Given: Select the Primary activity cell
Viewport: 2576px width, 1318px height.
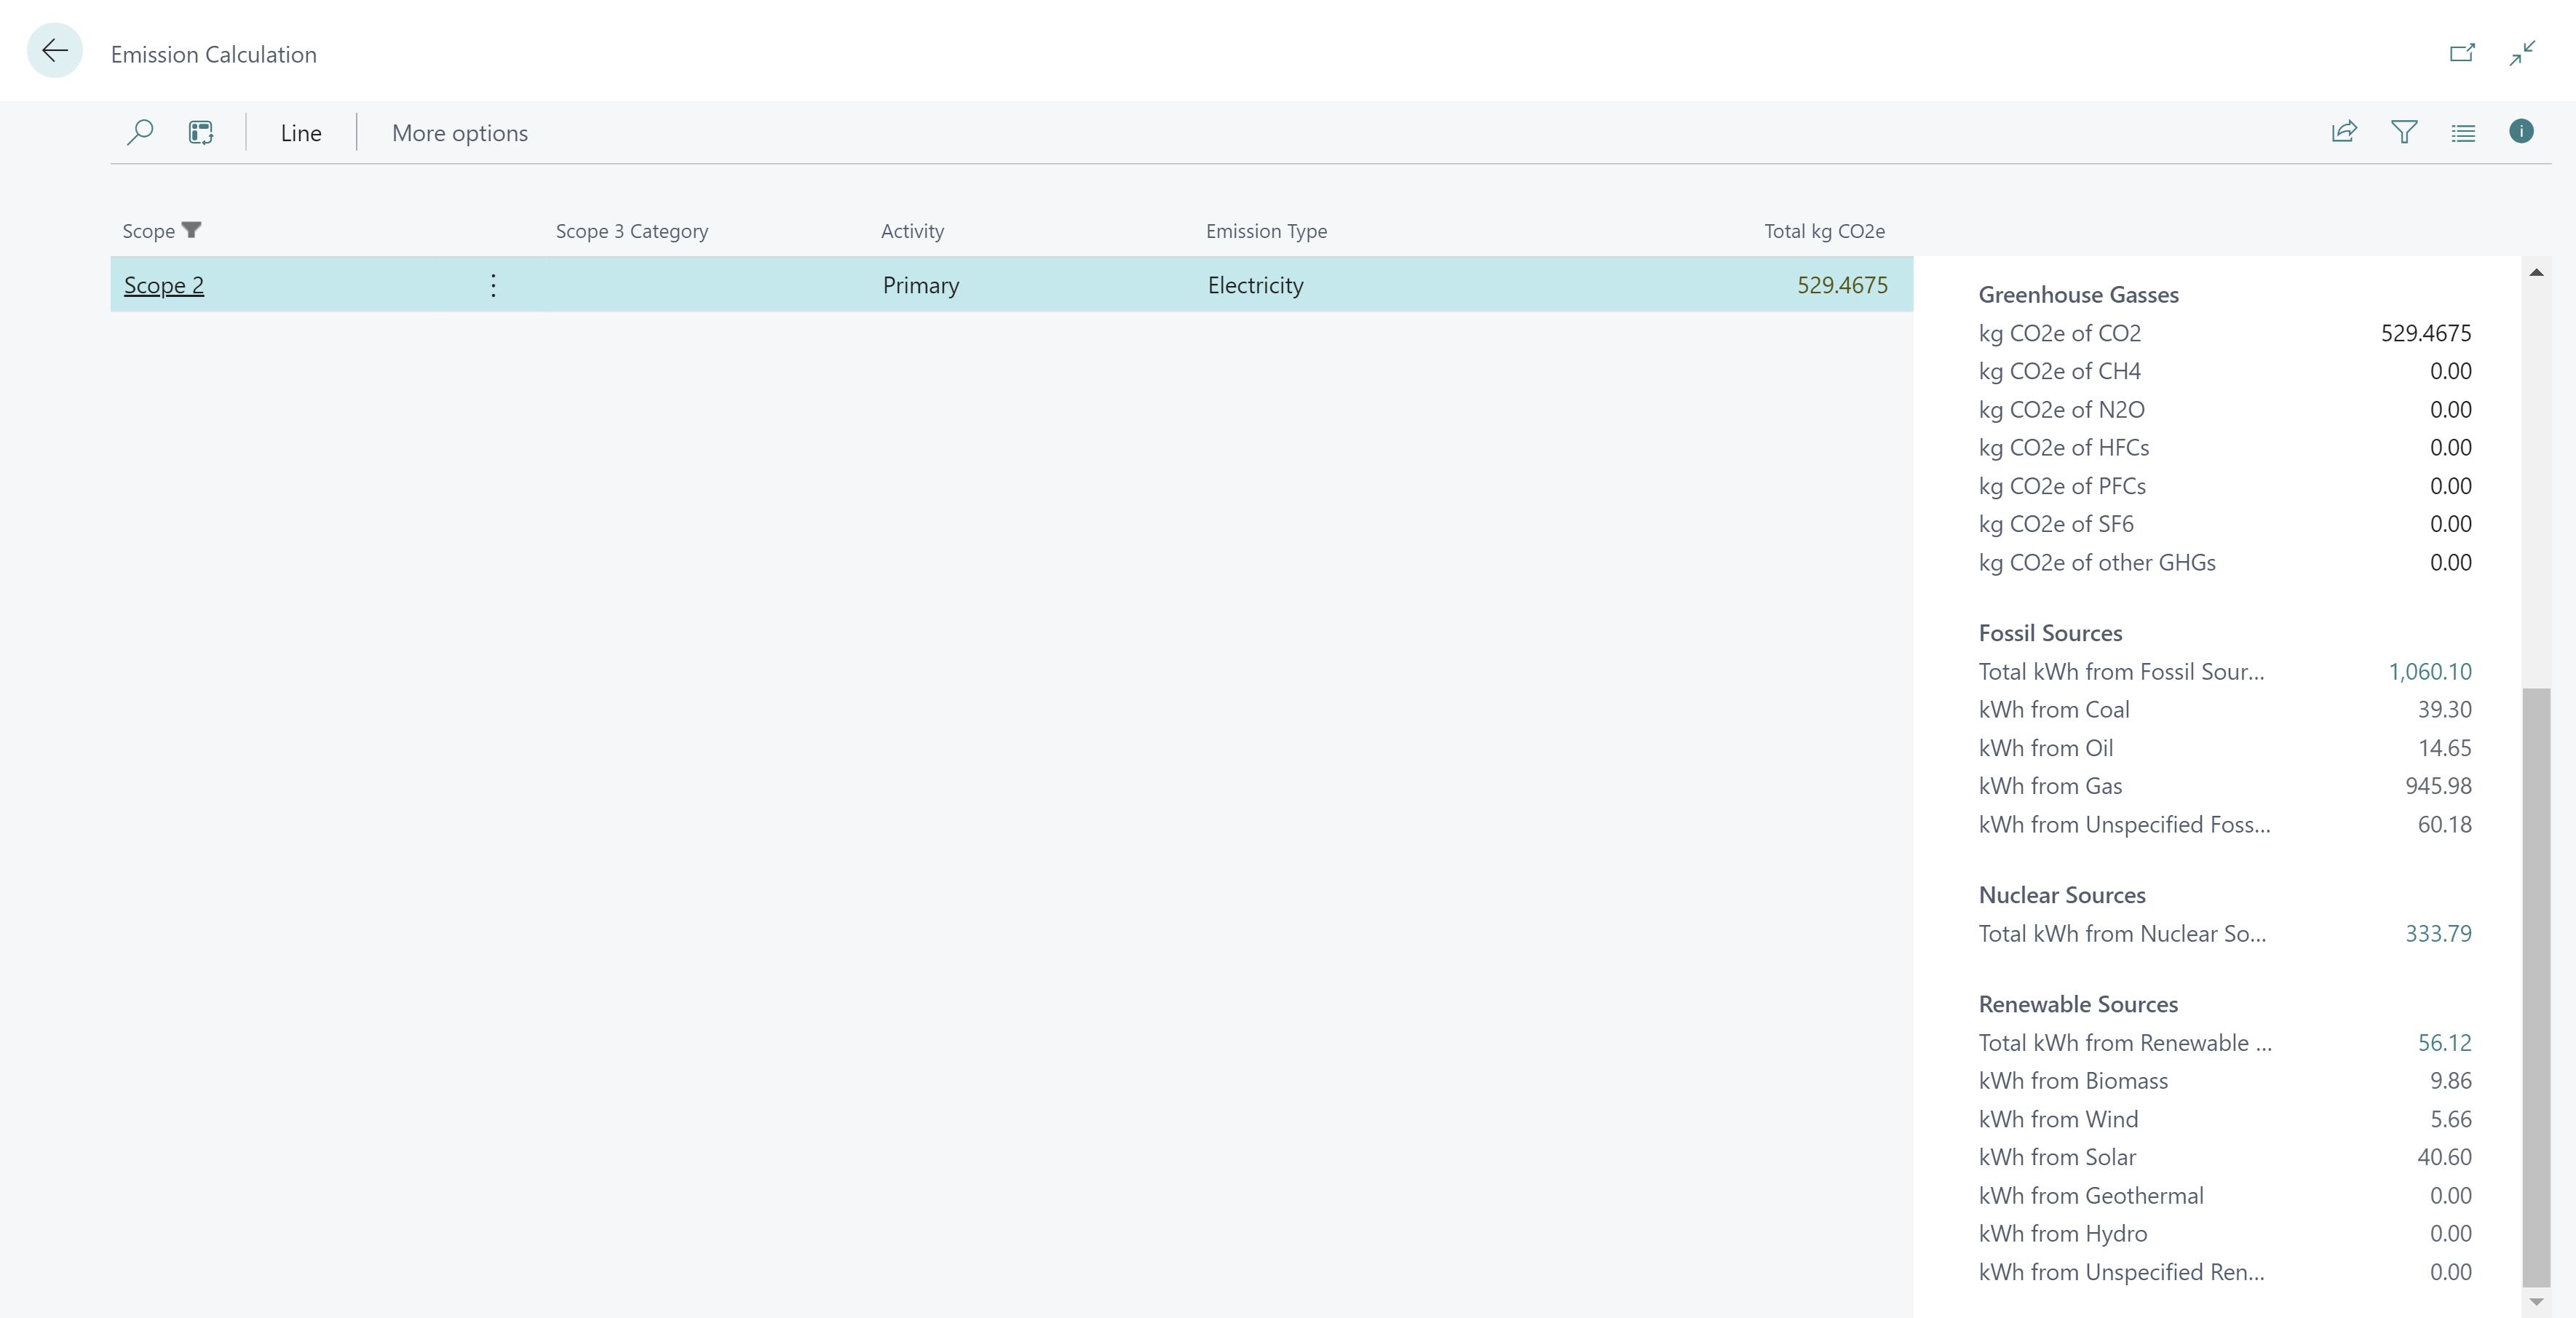Looking at the screenshot, I should [921, 285].
